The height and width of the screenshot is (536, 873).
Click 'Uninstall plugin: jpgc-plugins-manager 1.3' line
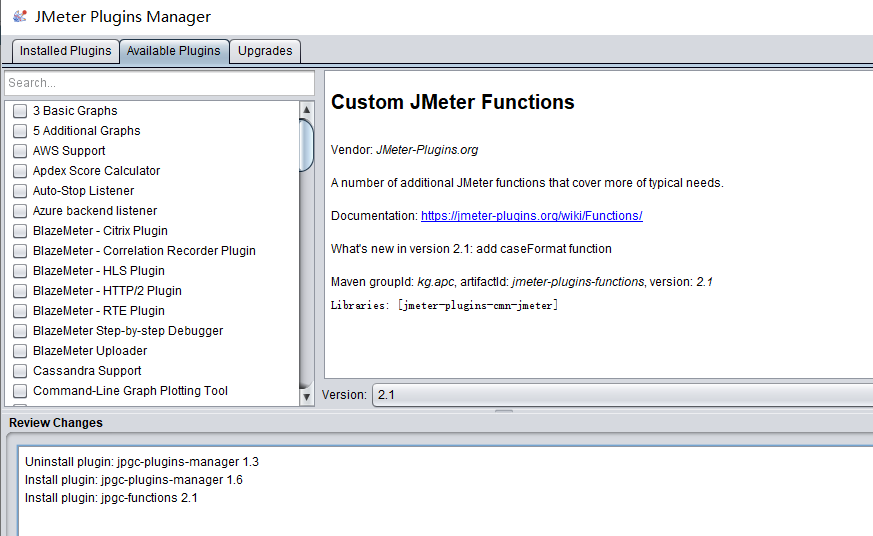click(x=142, y=462)
